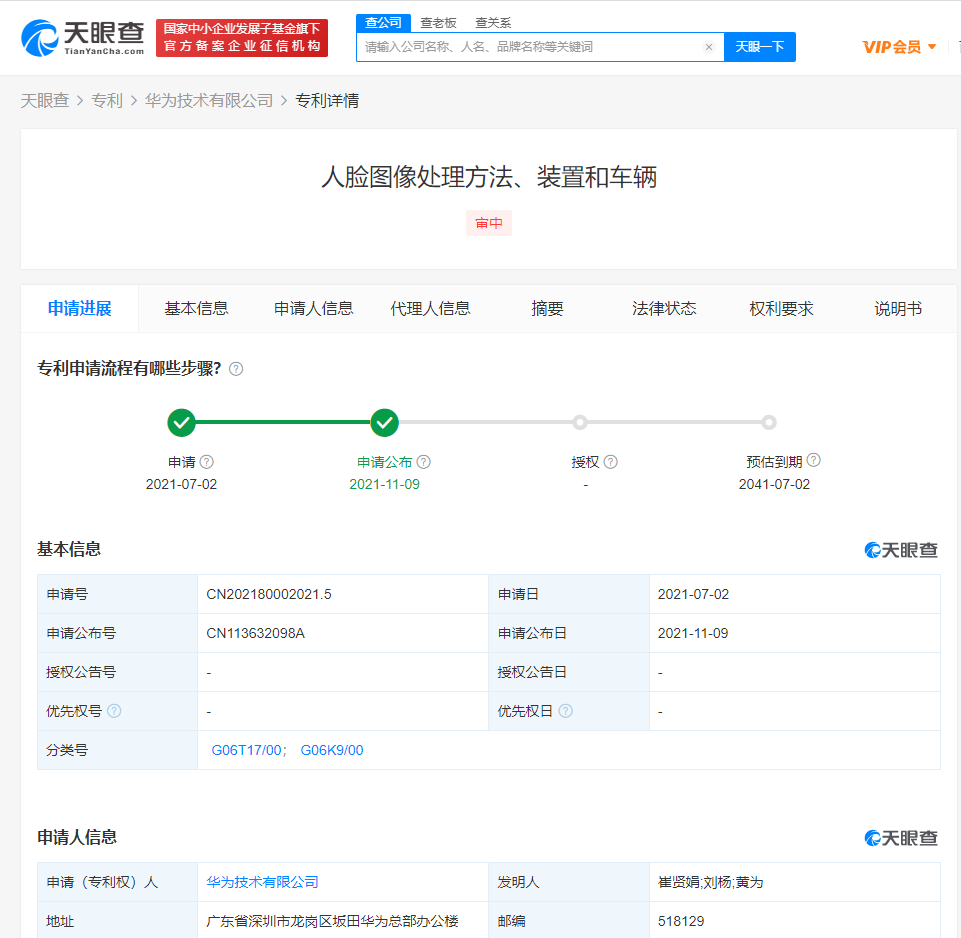Select the 代理人信息 tab
Image resolution: width=961 pixels, height=938 pixels.
430,308
